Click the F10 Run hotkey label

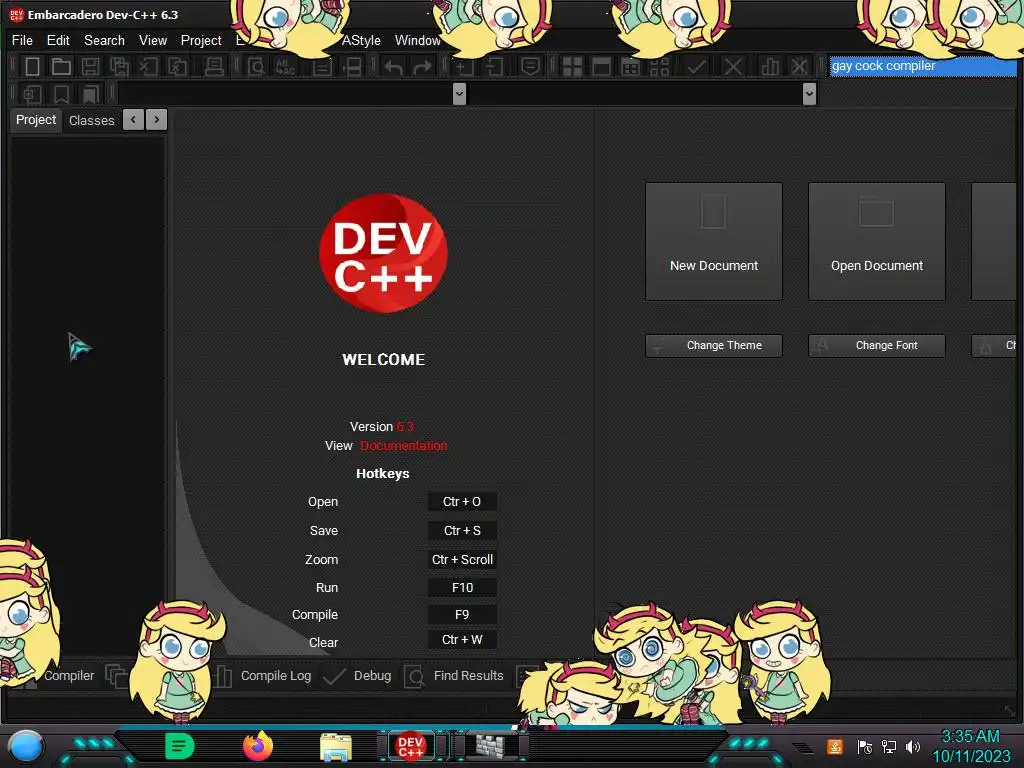(462, 587)
